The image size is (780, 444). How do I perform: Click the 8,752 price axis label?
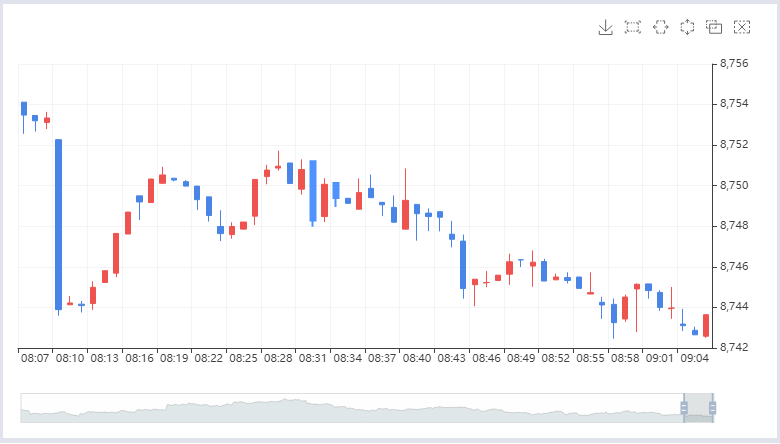pyautogui.click(x=734, y=145)
